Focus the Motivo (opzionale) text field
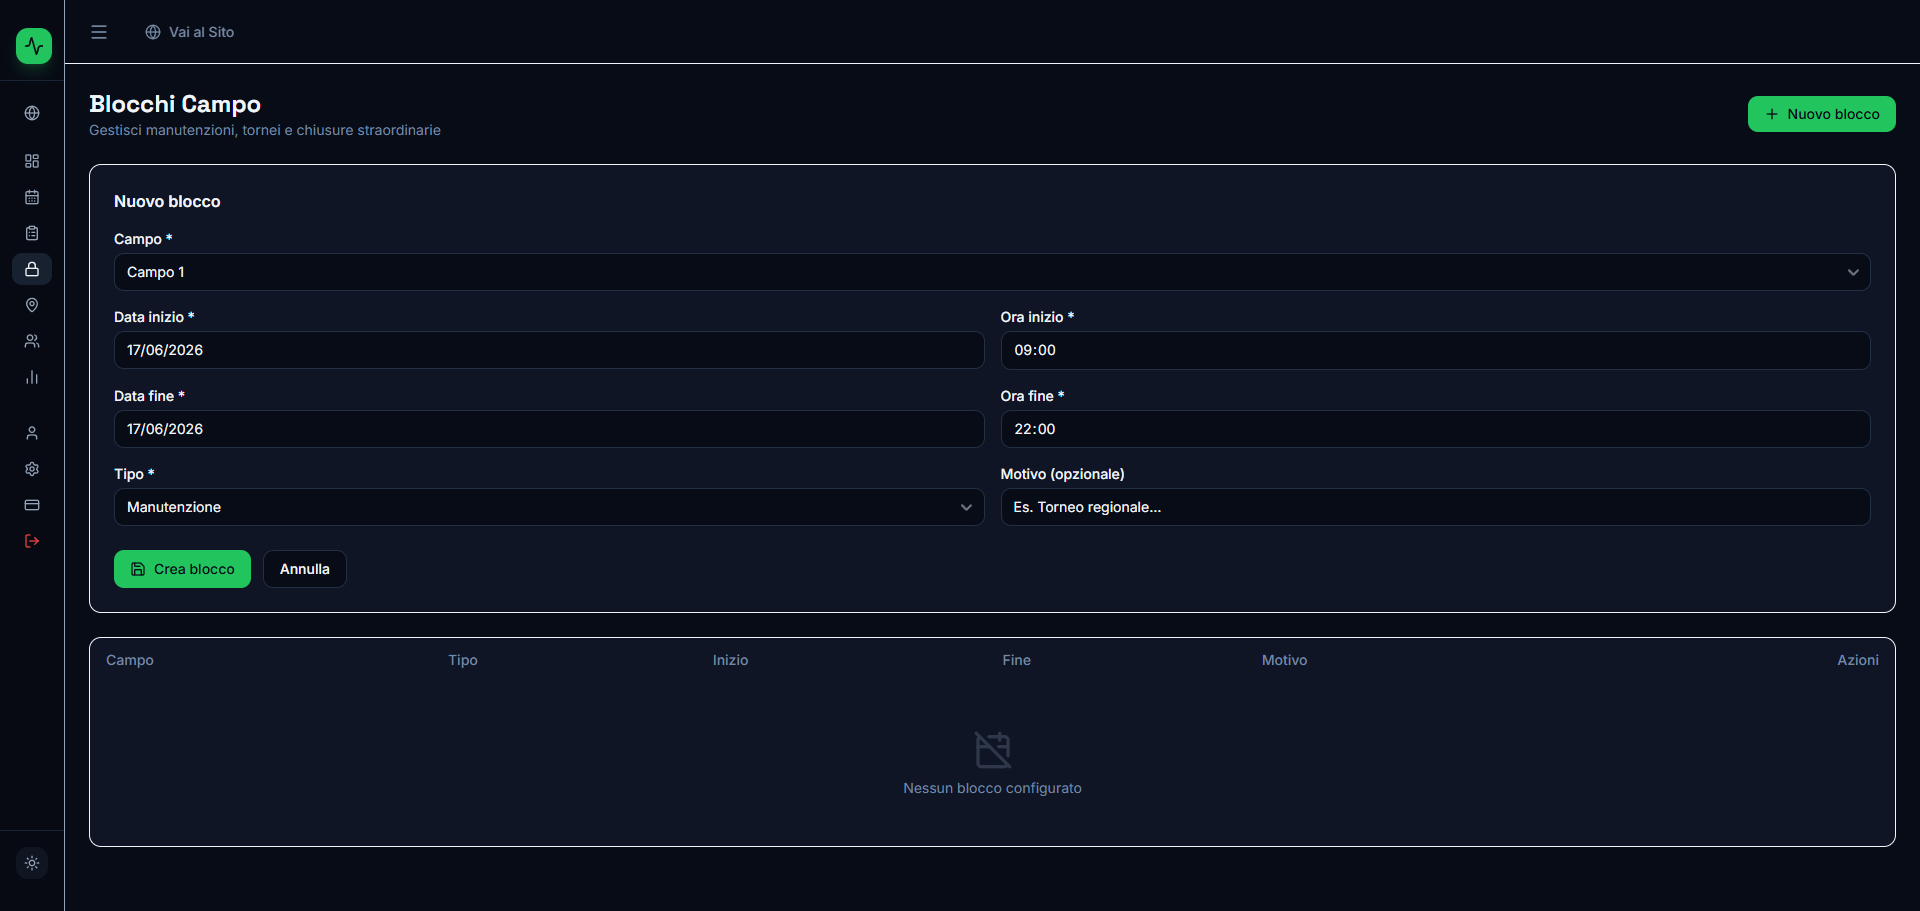The width and height of the screenshot is (1920, 911). (x=1435, y=507)
